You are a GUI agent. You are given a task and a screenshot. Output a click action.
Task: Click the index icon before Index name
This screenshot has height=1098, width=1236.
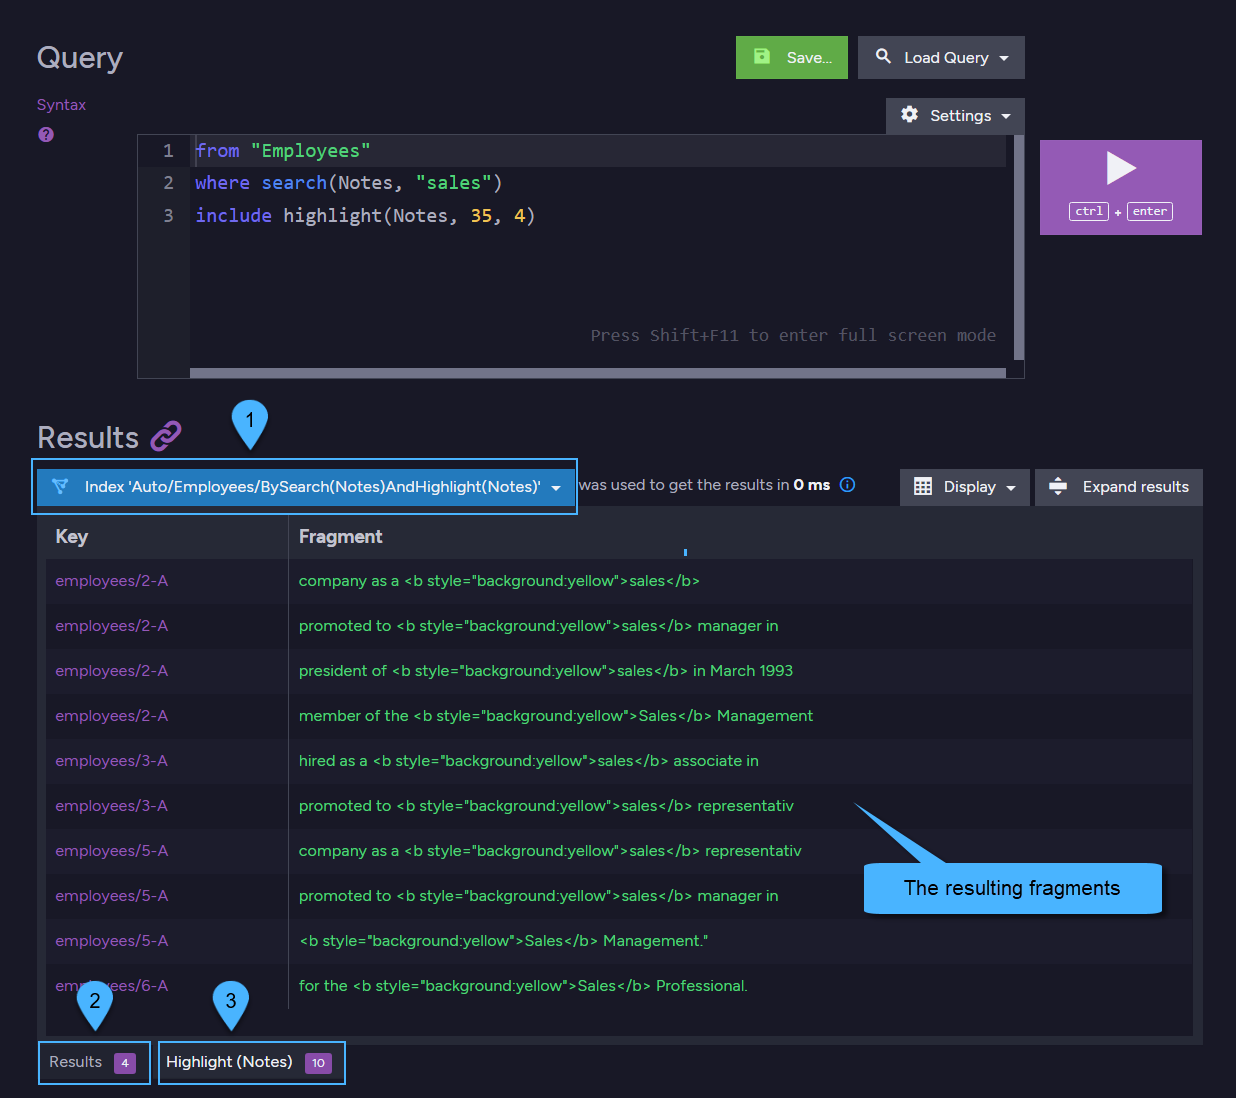click(x=60, y=486)
